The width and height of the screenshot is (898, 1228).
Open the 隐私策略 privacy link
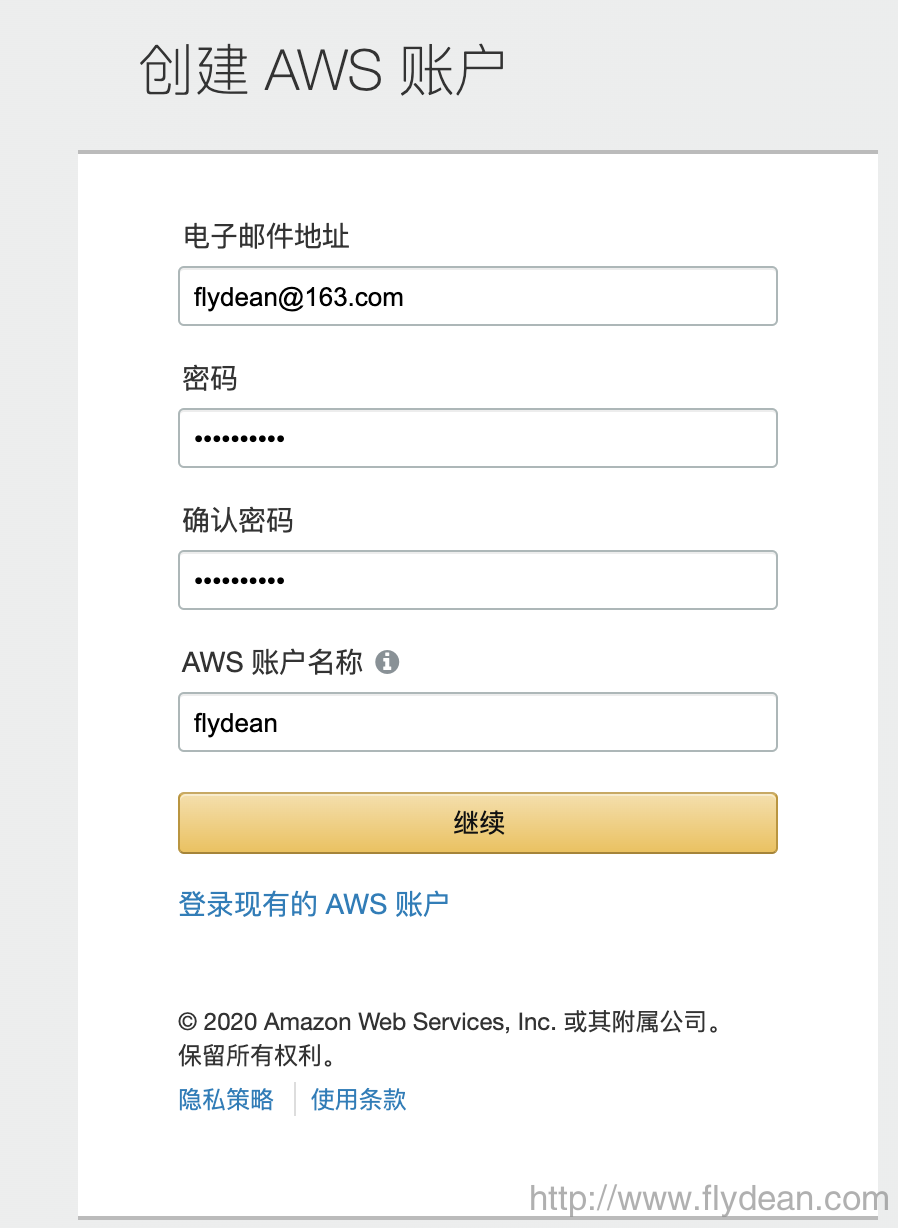(226, 1100)
